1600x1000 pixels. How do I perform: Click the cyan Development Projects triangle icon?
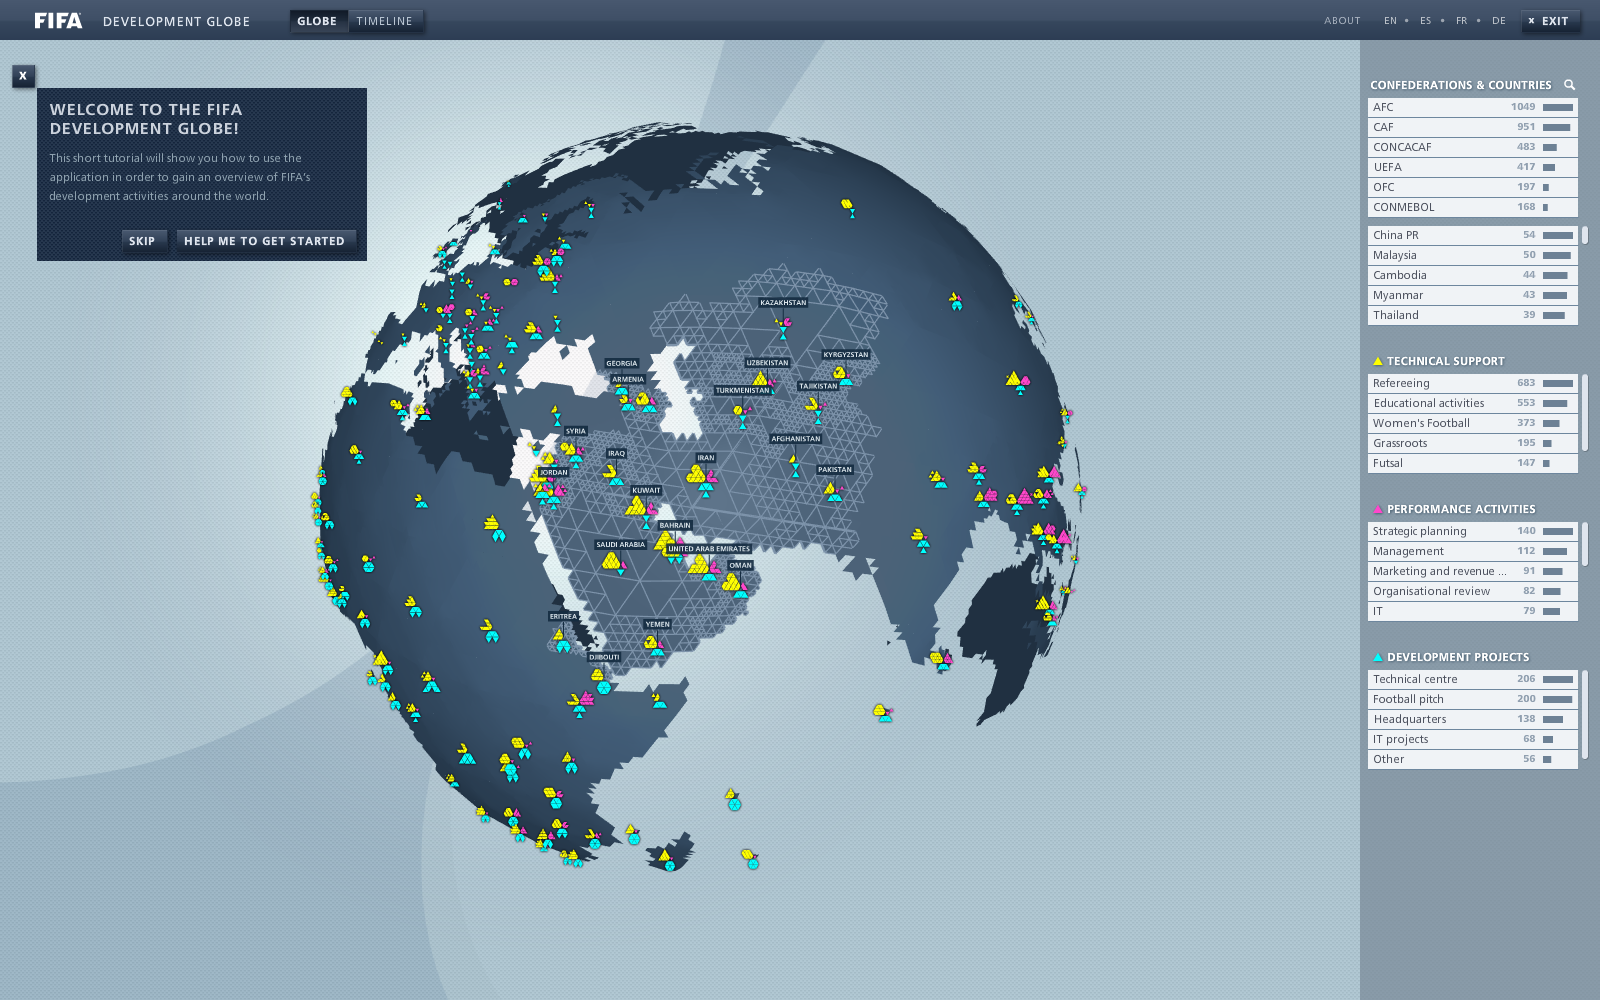point(1377,657)
